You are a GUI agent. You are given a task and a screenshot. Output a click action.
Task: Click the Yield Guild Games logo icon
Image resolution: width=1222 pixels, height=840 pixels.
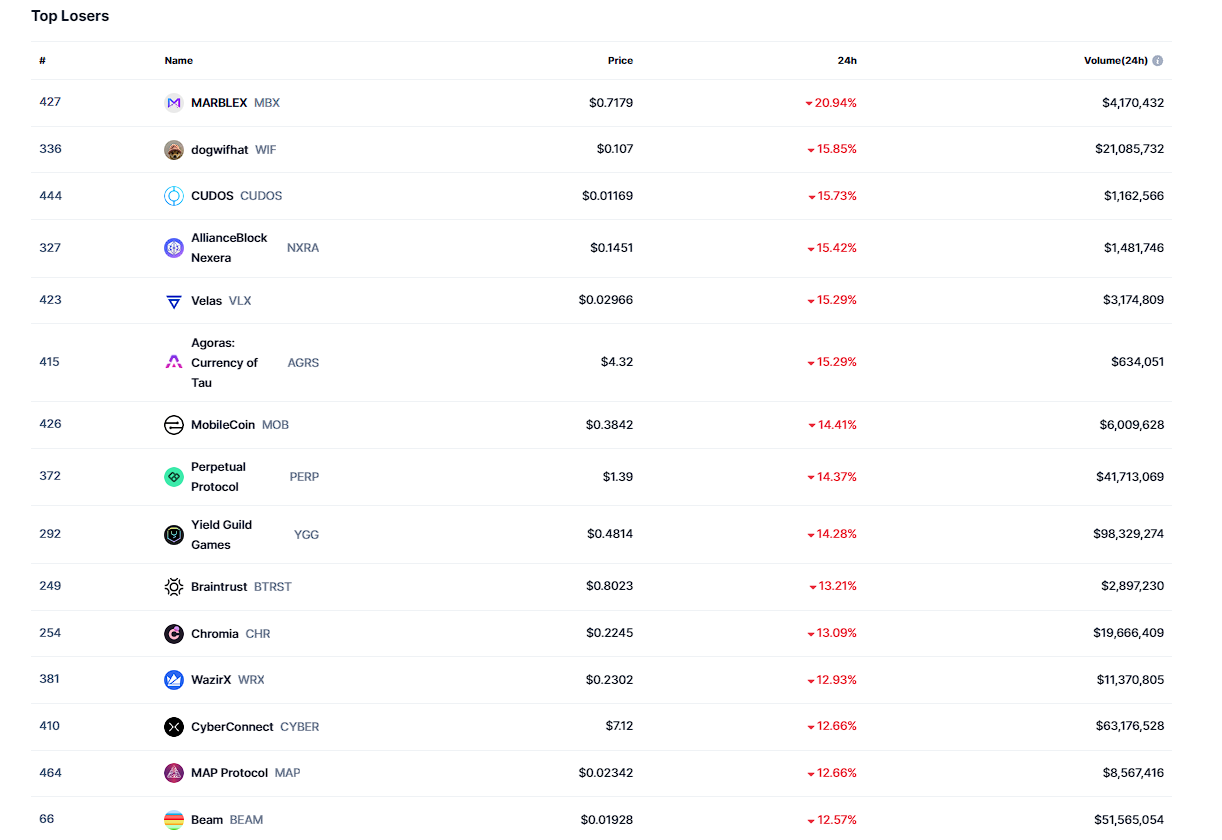[x=174, y=535]
